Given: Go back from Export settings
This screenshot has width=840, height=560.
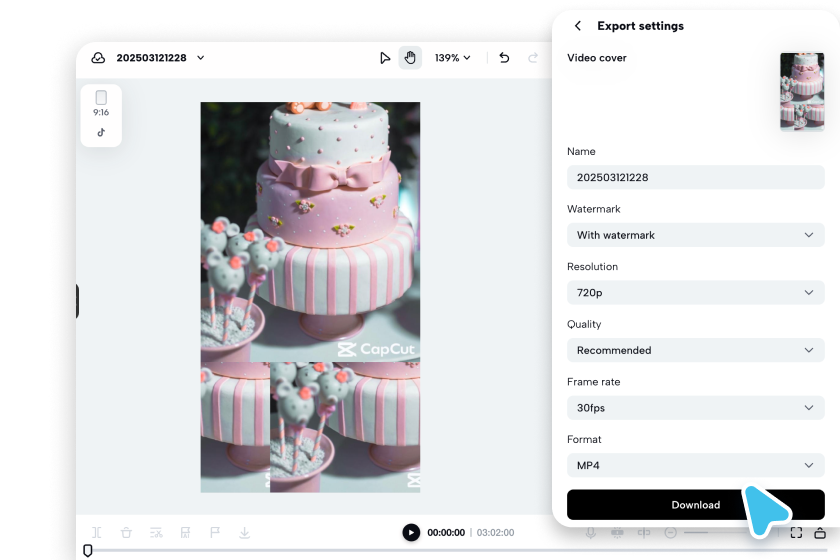Looking at the screenshot, I should tap(578, 26).
